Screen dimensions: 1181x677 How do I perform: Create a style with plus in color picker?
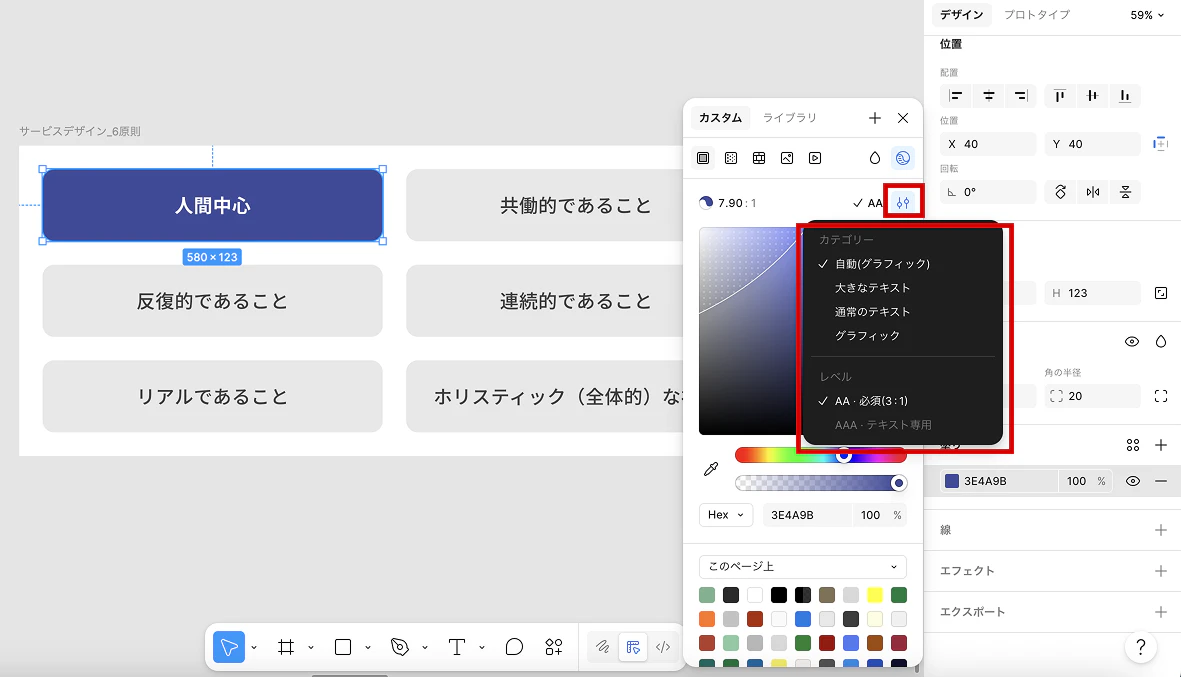point(874,118)
